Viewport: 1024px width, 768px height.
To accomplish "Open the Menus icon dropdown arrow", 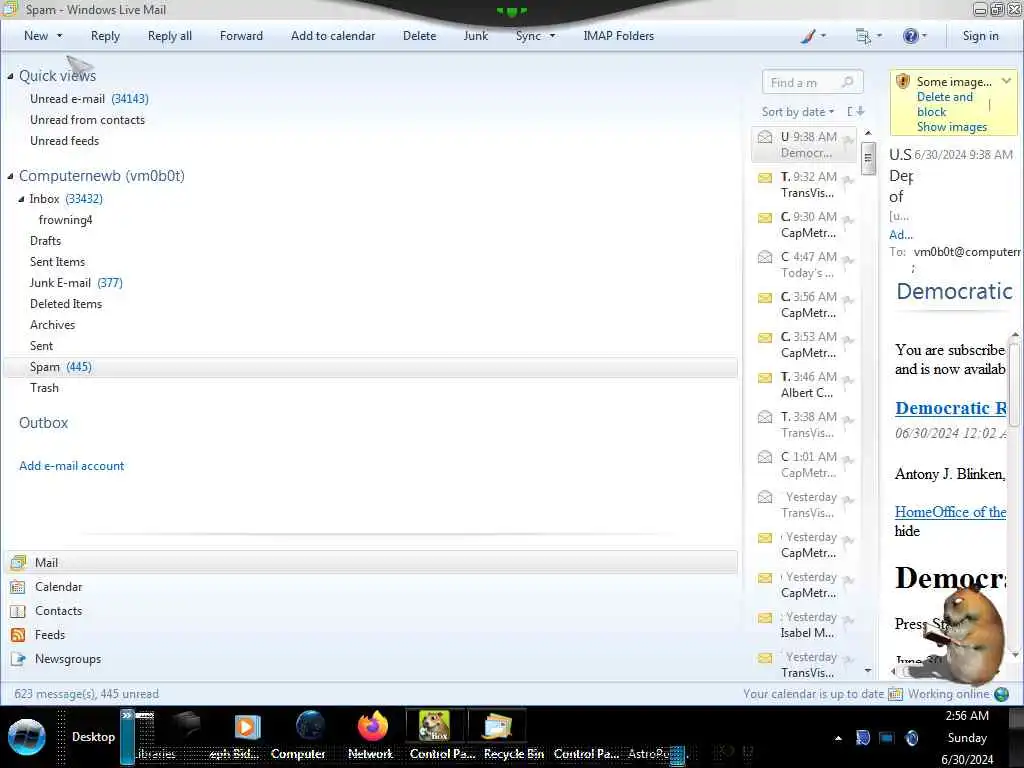I will point(879,36).
